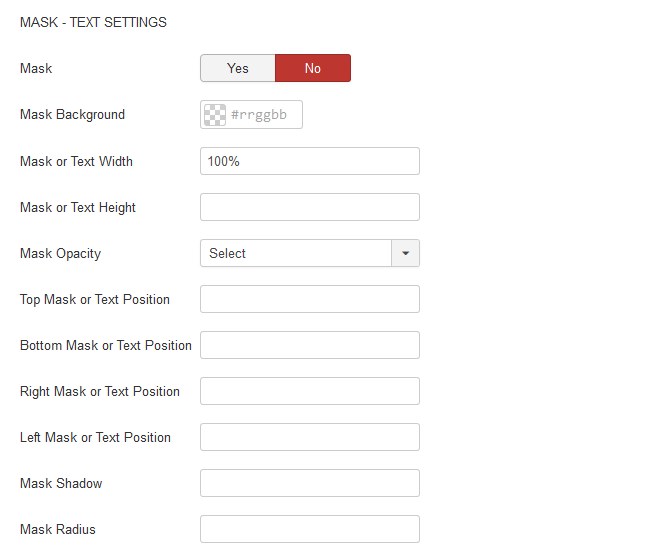
Task: Click the Top Mask or Text Position field
Action: [310, 299]
